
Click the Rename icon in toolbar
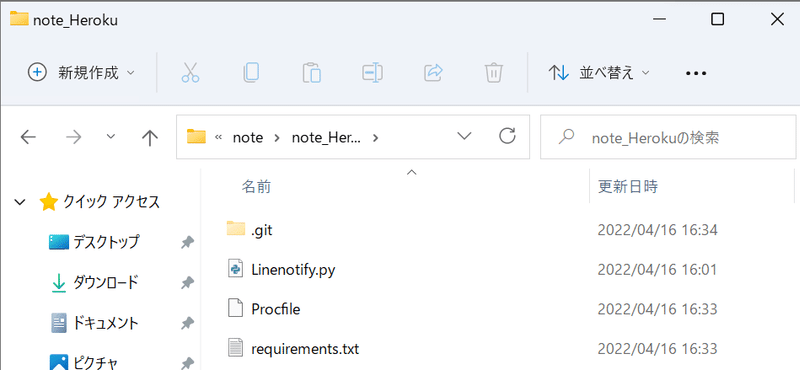(x=372, y=73)
